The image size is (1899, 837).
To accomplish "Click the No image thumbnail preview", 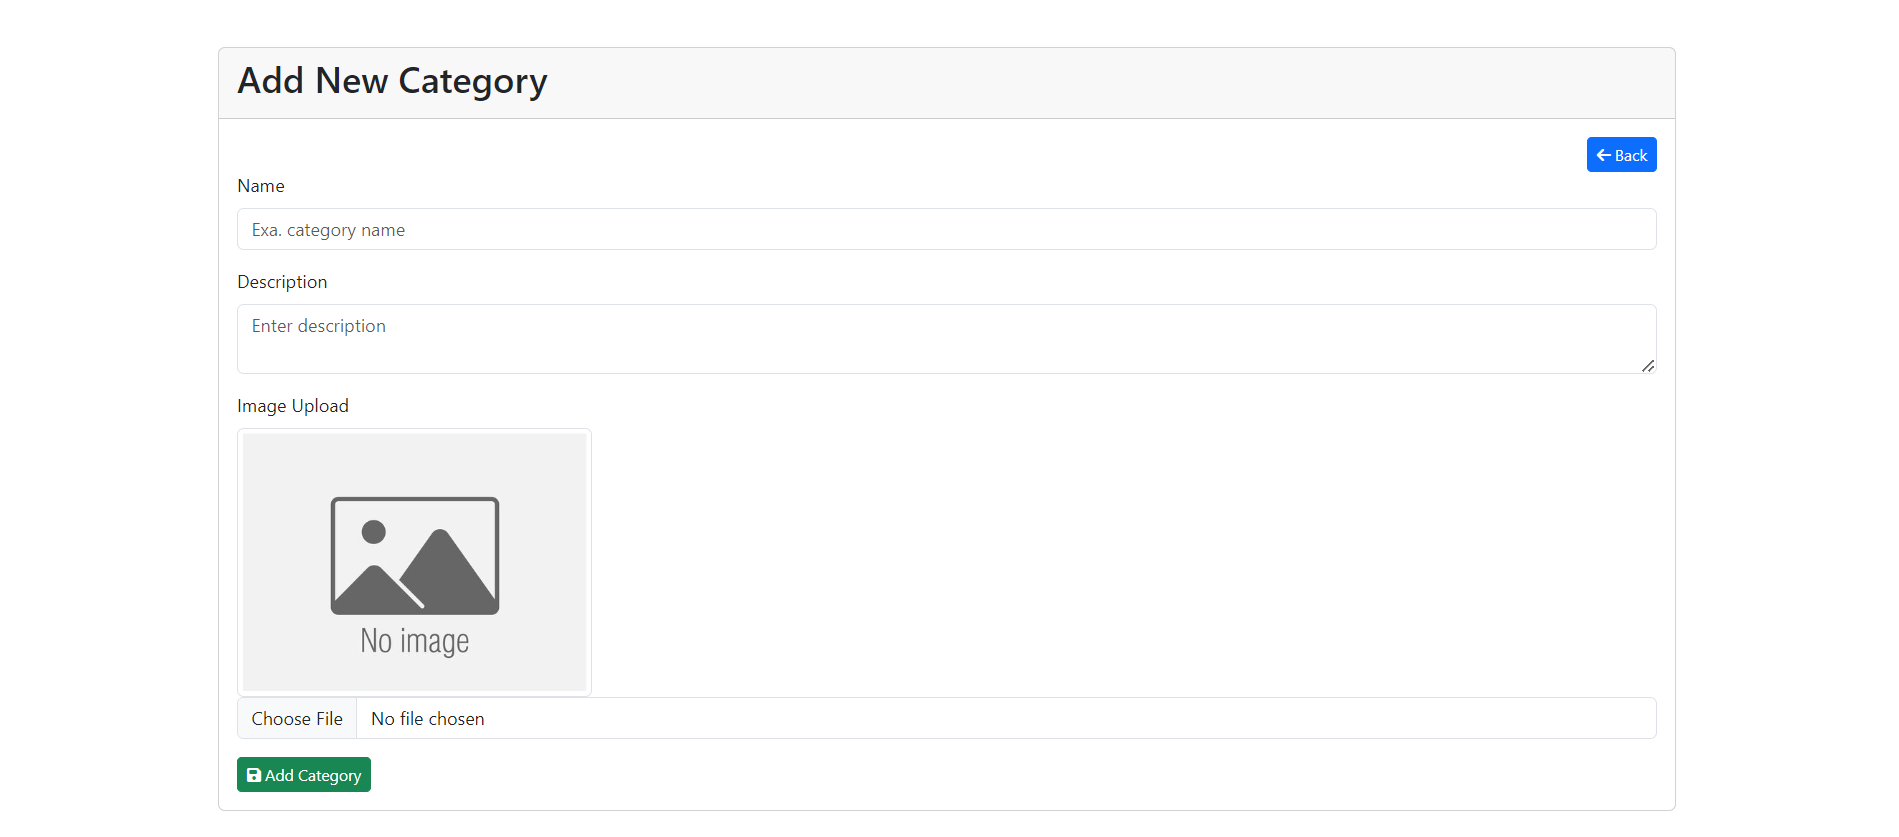I will pyautogui.click(x=414, y=561).
